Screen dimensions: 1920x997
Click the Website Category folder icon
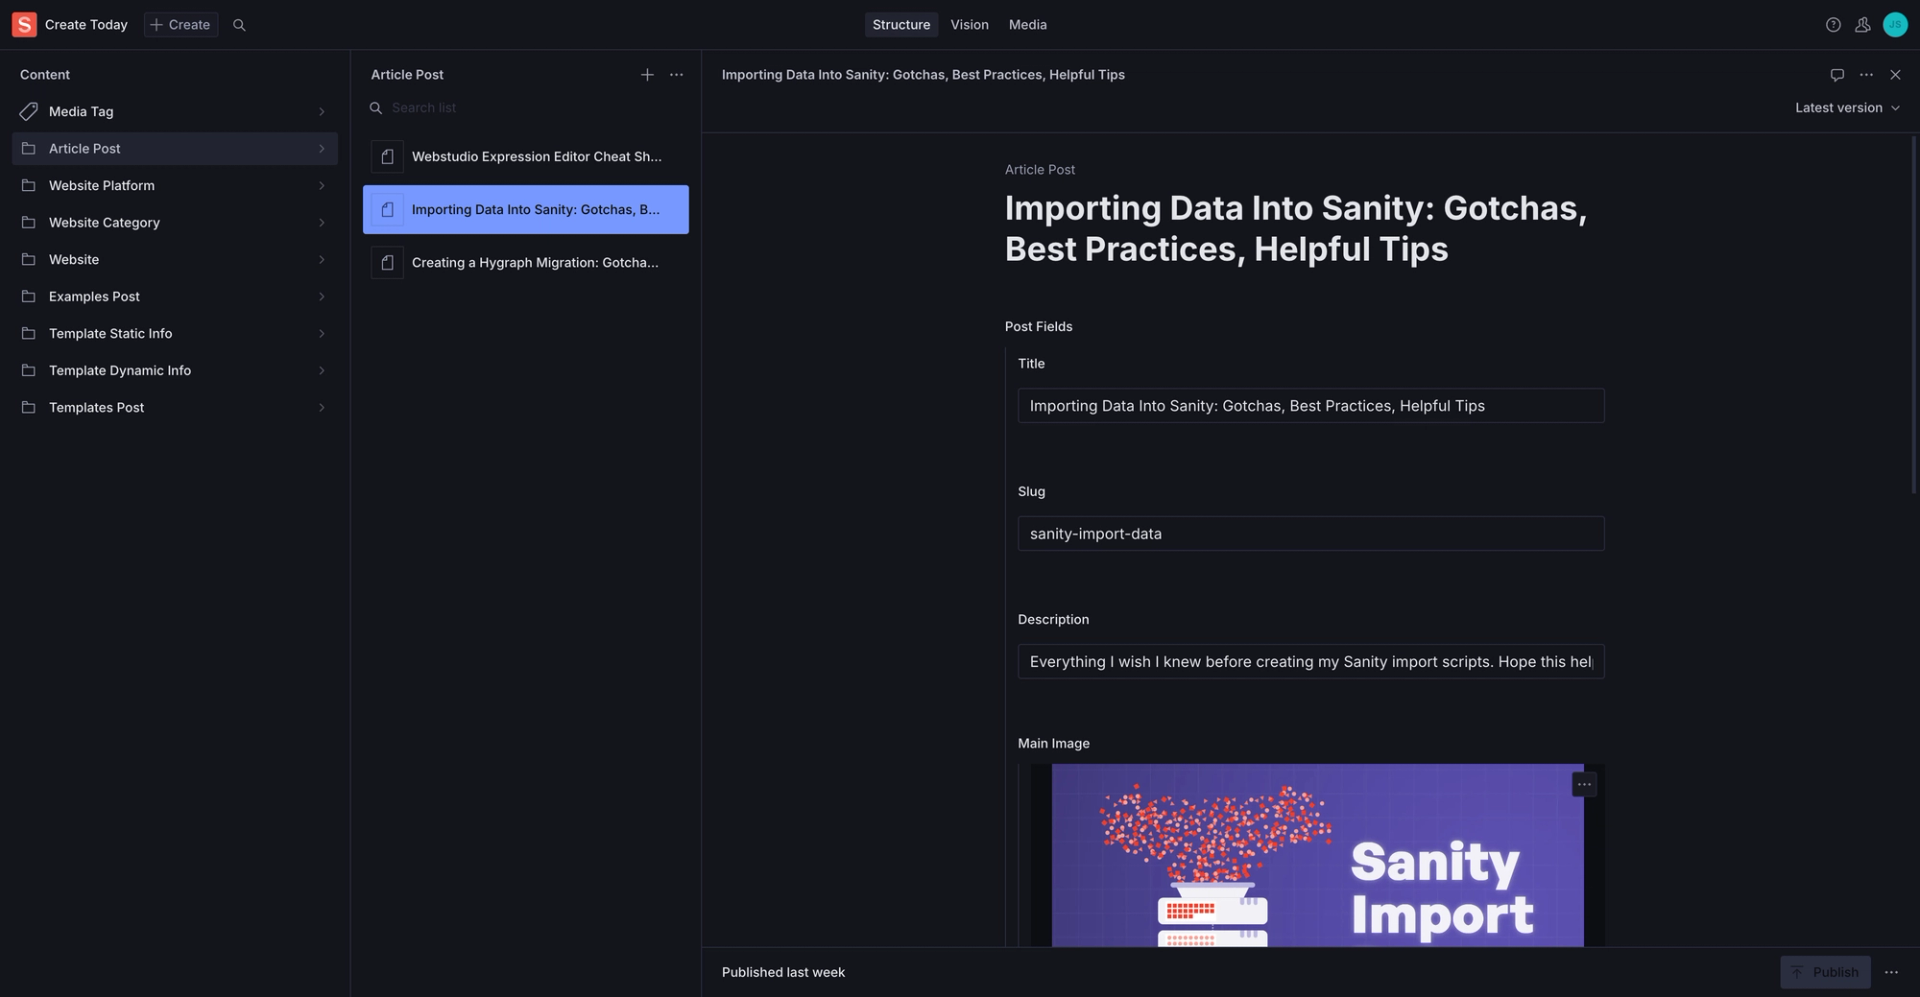[28, 222]
